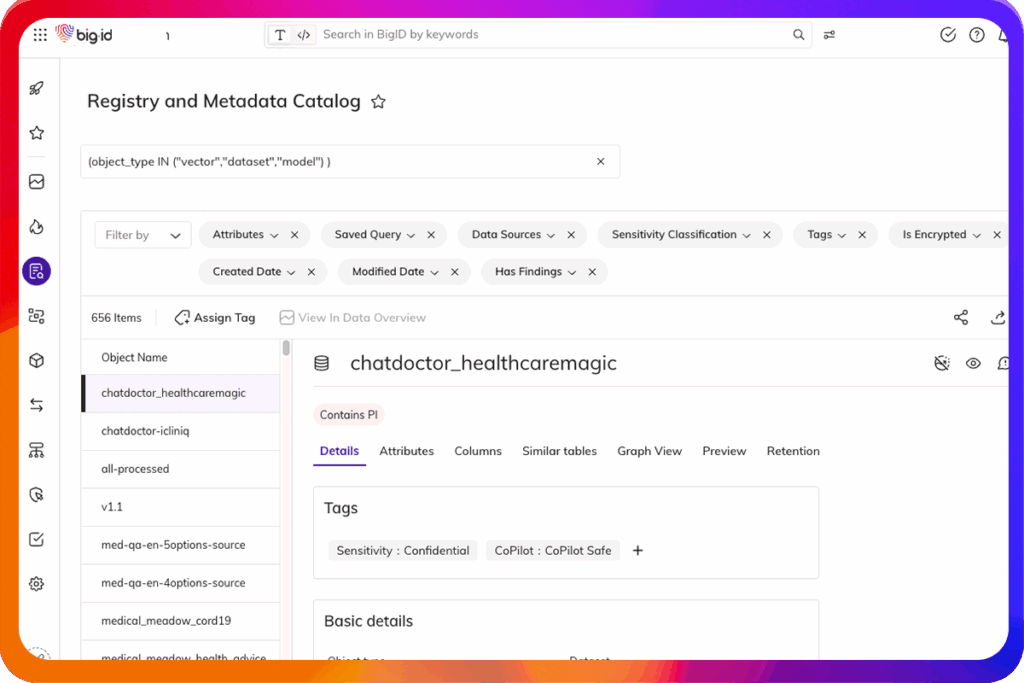Click search filter settings icon
Screen dimensions: 1024x683
(x=830, y=35)
